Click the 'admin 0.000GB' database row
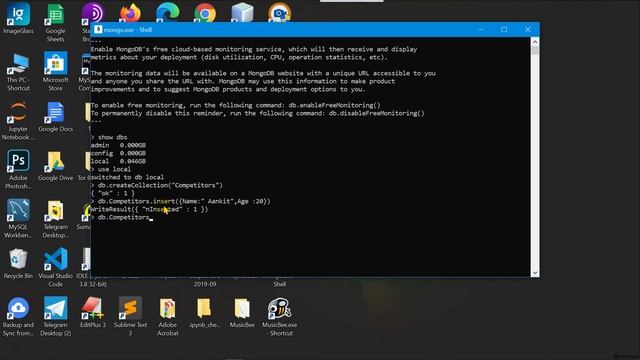 tap(118, 145)
